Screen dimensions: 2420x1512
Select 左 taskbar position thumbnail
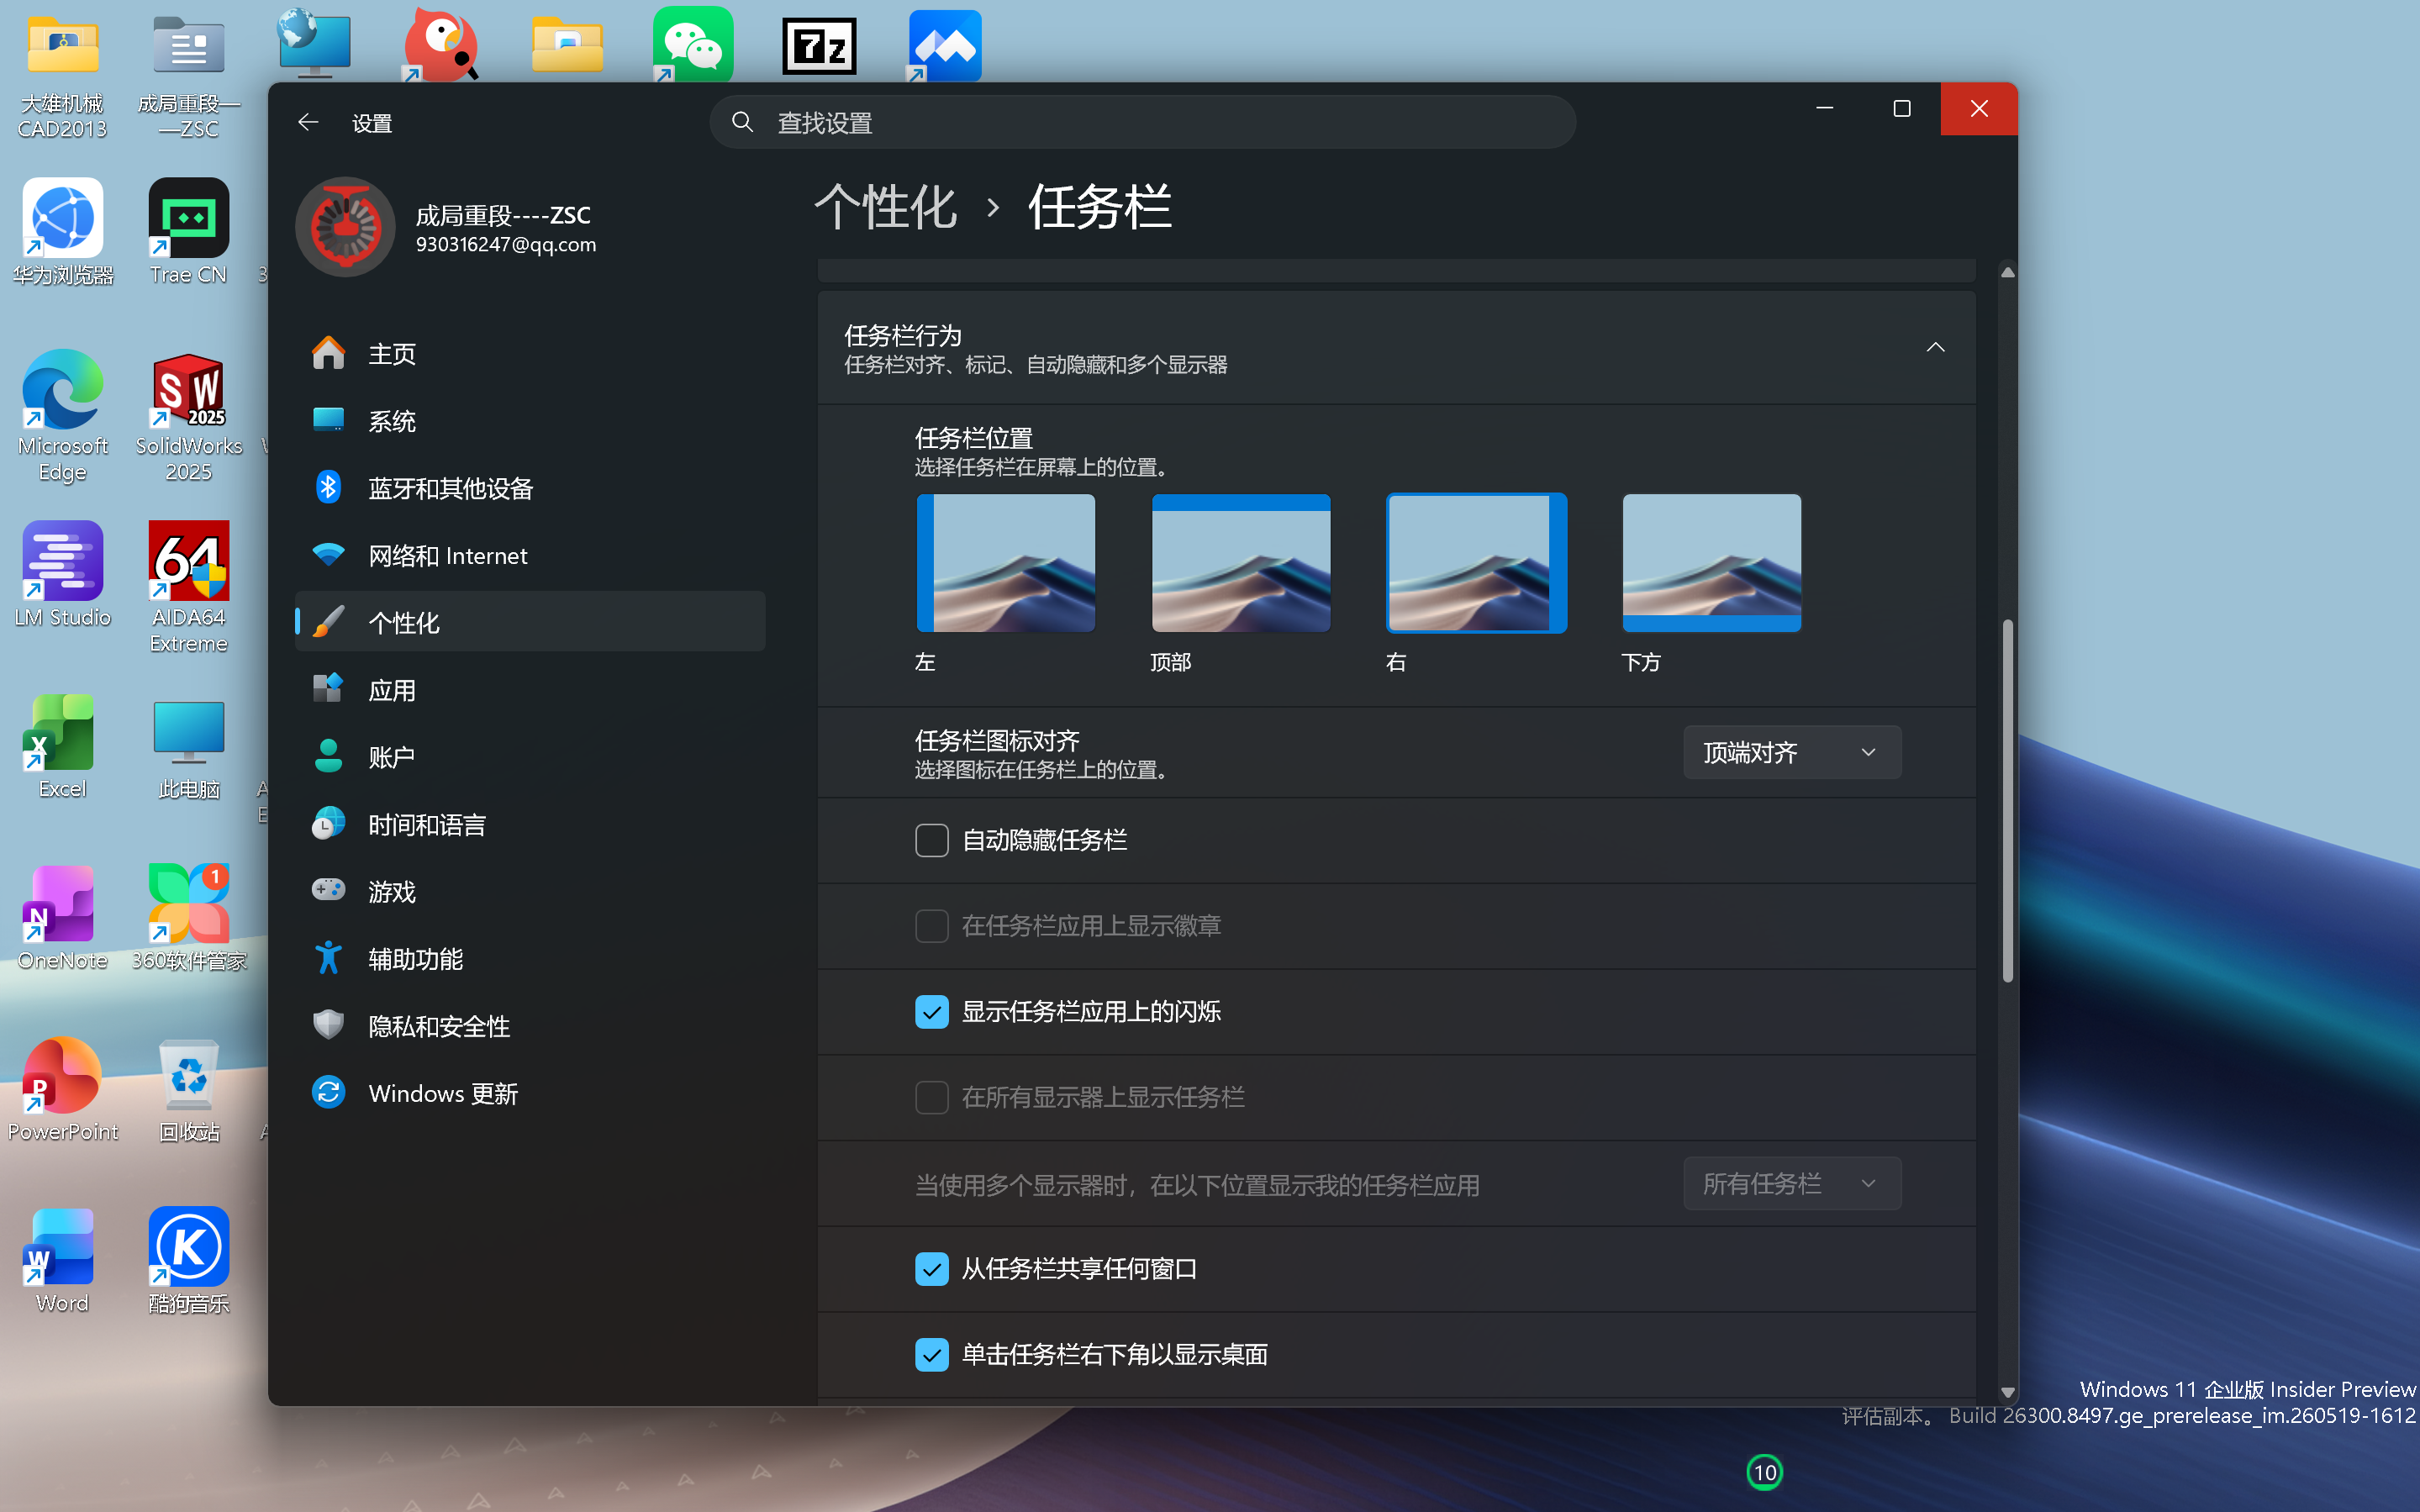[1005, 562]
